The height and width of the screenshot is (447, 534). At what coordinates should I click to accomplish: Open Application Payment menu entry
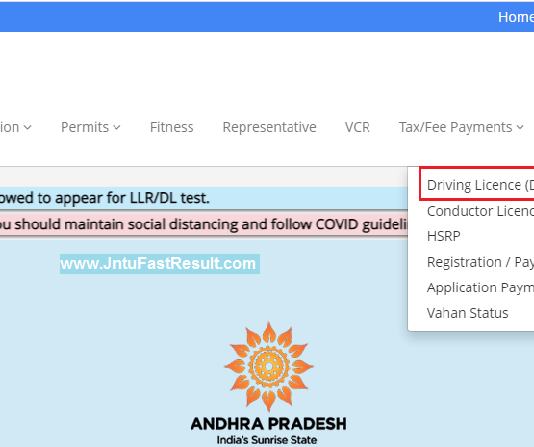[480, 288]
